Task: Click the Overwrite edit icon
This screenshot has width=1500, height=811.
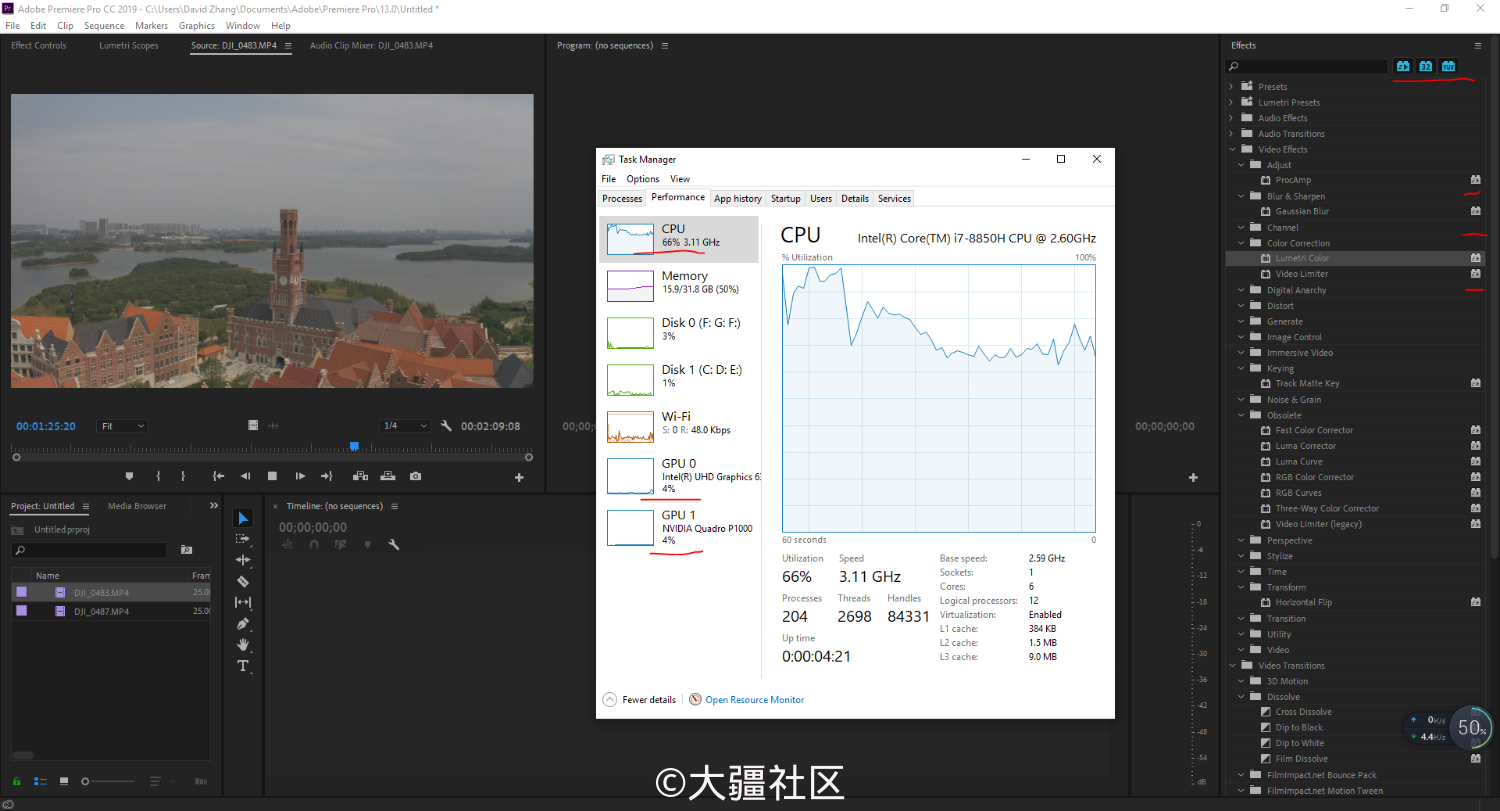Action: 388,476
